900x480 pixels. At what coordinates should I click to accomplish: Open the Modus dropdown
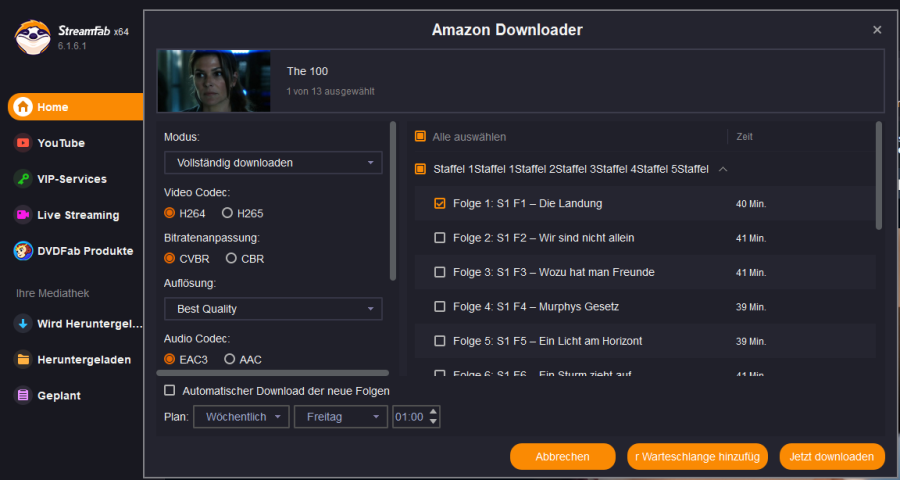pos(273,163)
